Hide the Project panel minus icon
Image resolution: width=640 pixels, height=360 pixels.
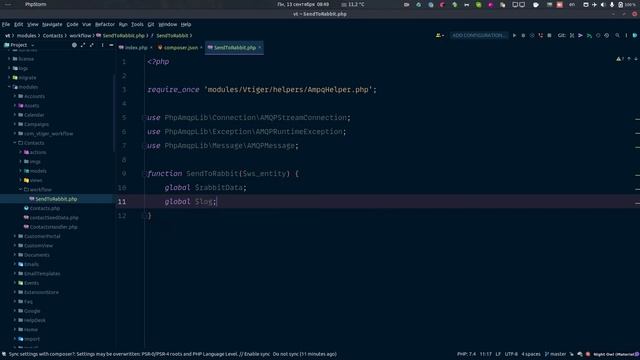pos(111,45)
